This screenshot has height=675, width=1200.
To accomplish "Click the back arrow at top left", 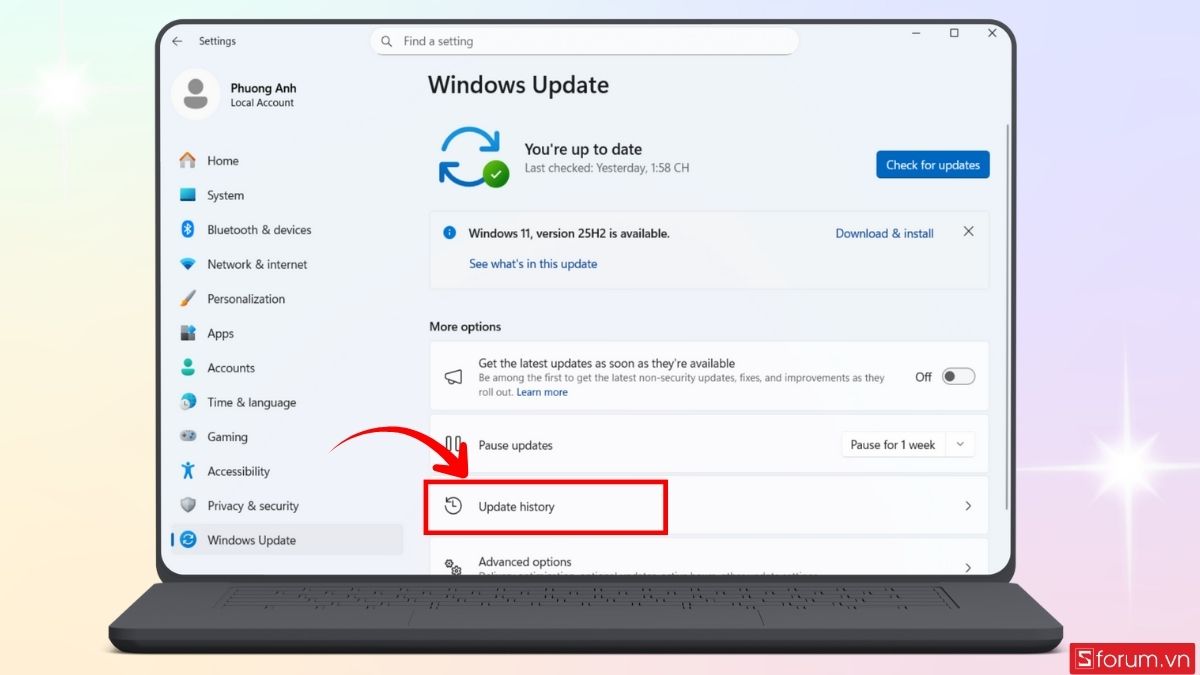I will [x=177, y=41].
